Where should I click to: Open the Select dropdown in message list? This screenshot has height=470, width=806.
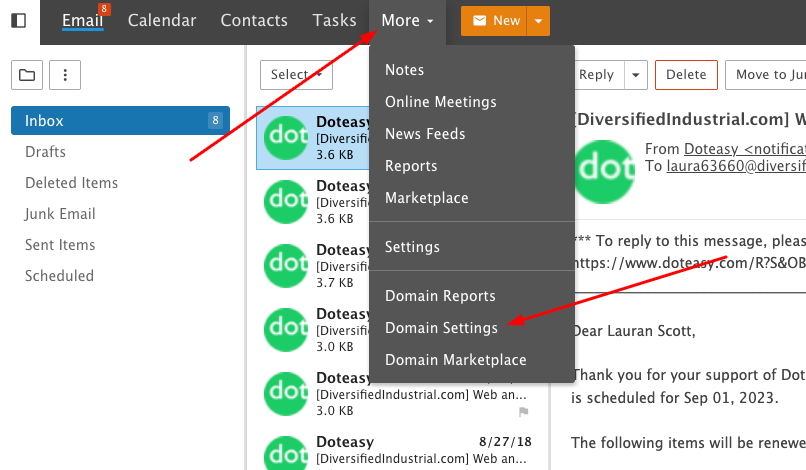pos(296,74)
